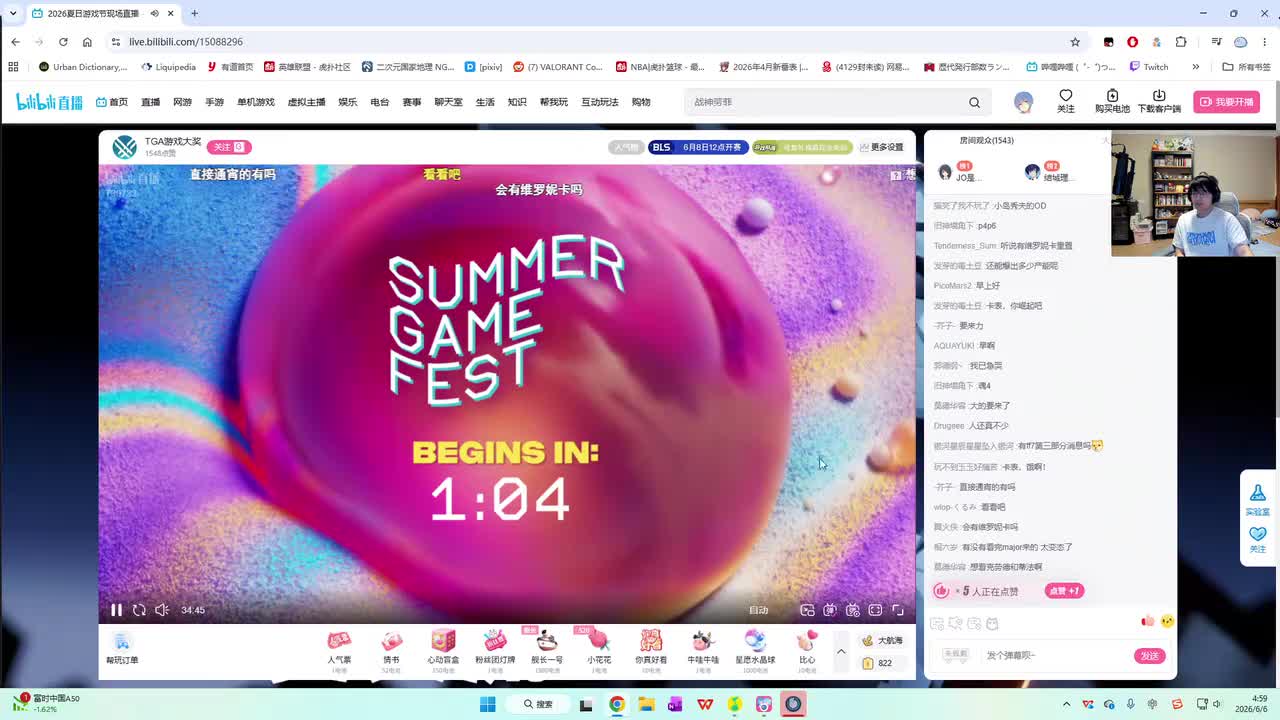Screen dimensions: 1280x720
Task: Click 下载客户端 in header
Action: point(1159,101)
